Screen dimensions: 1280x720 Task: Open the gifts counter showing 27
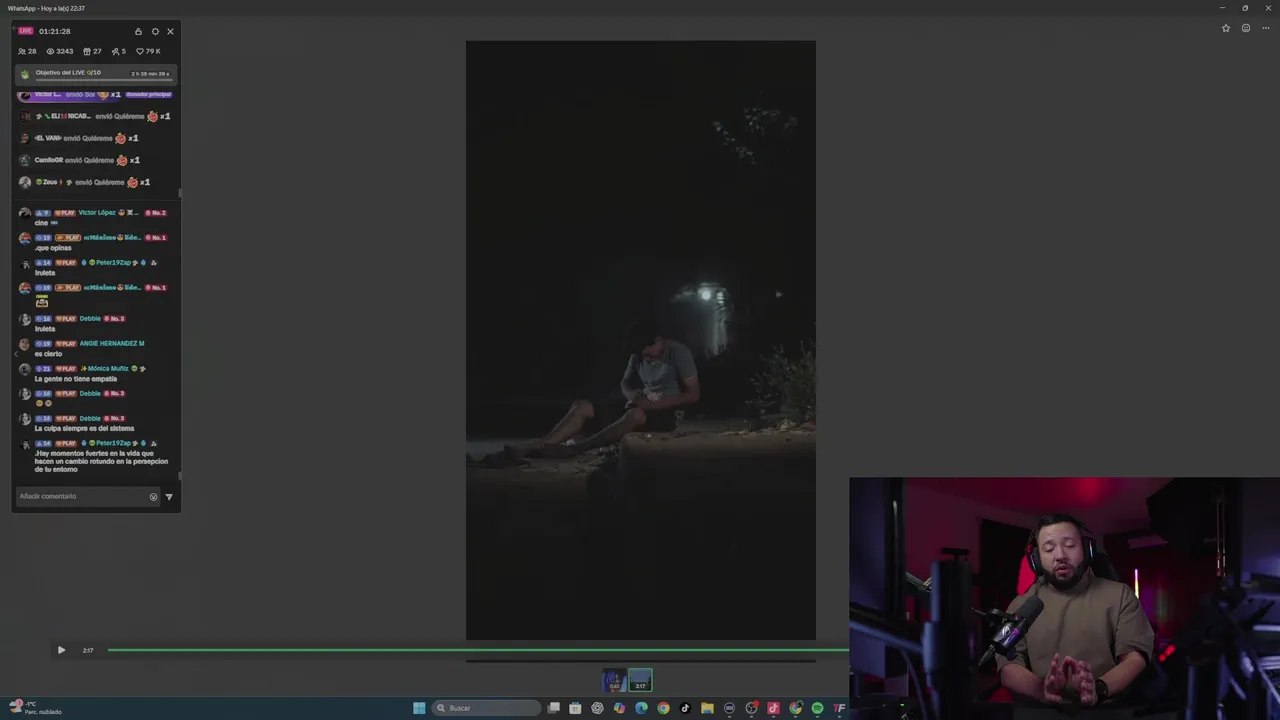coord(92,51)
